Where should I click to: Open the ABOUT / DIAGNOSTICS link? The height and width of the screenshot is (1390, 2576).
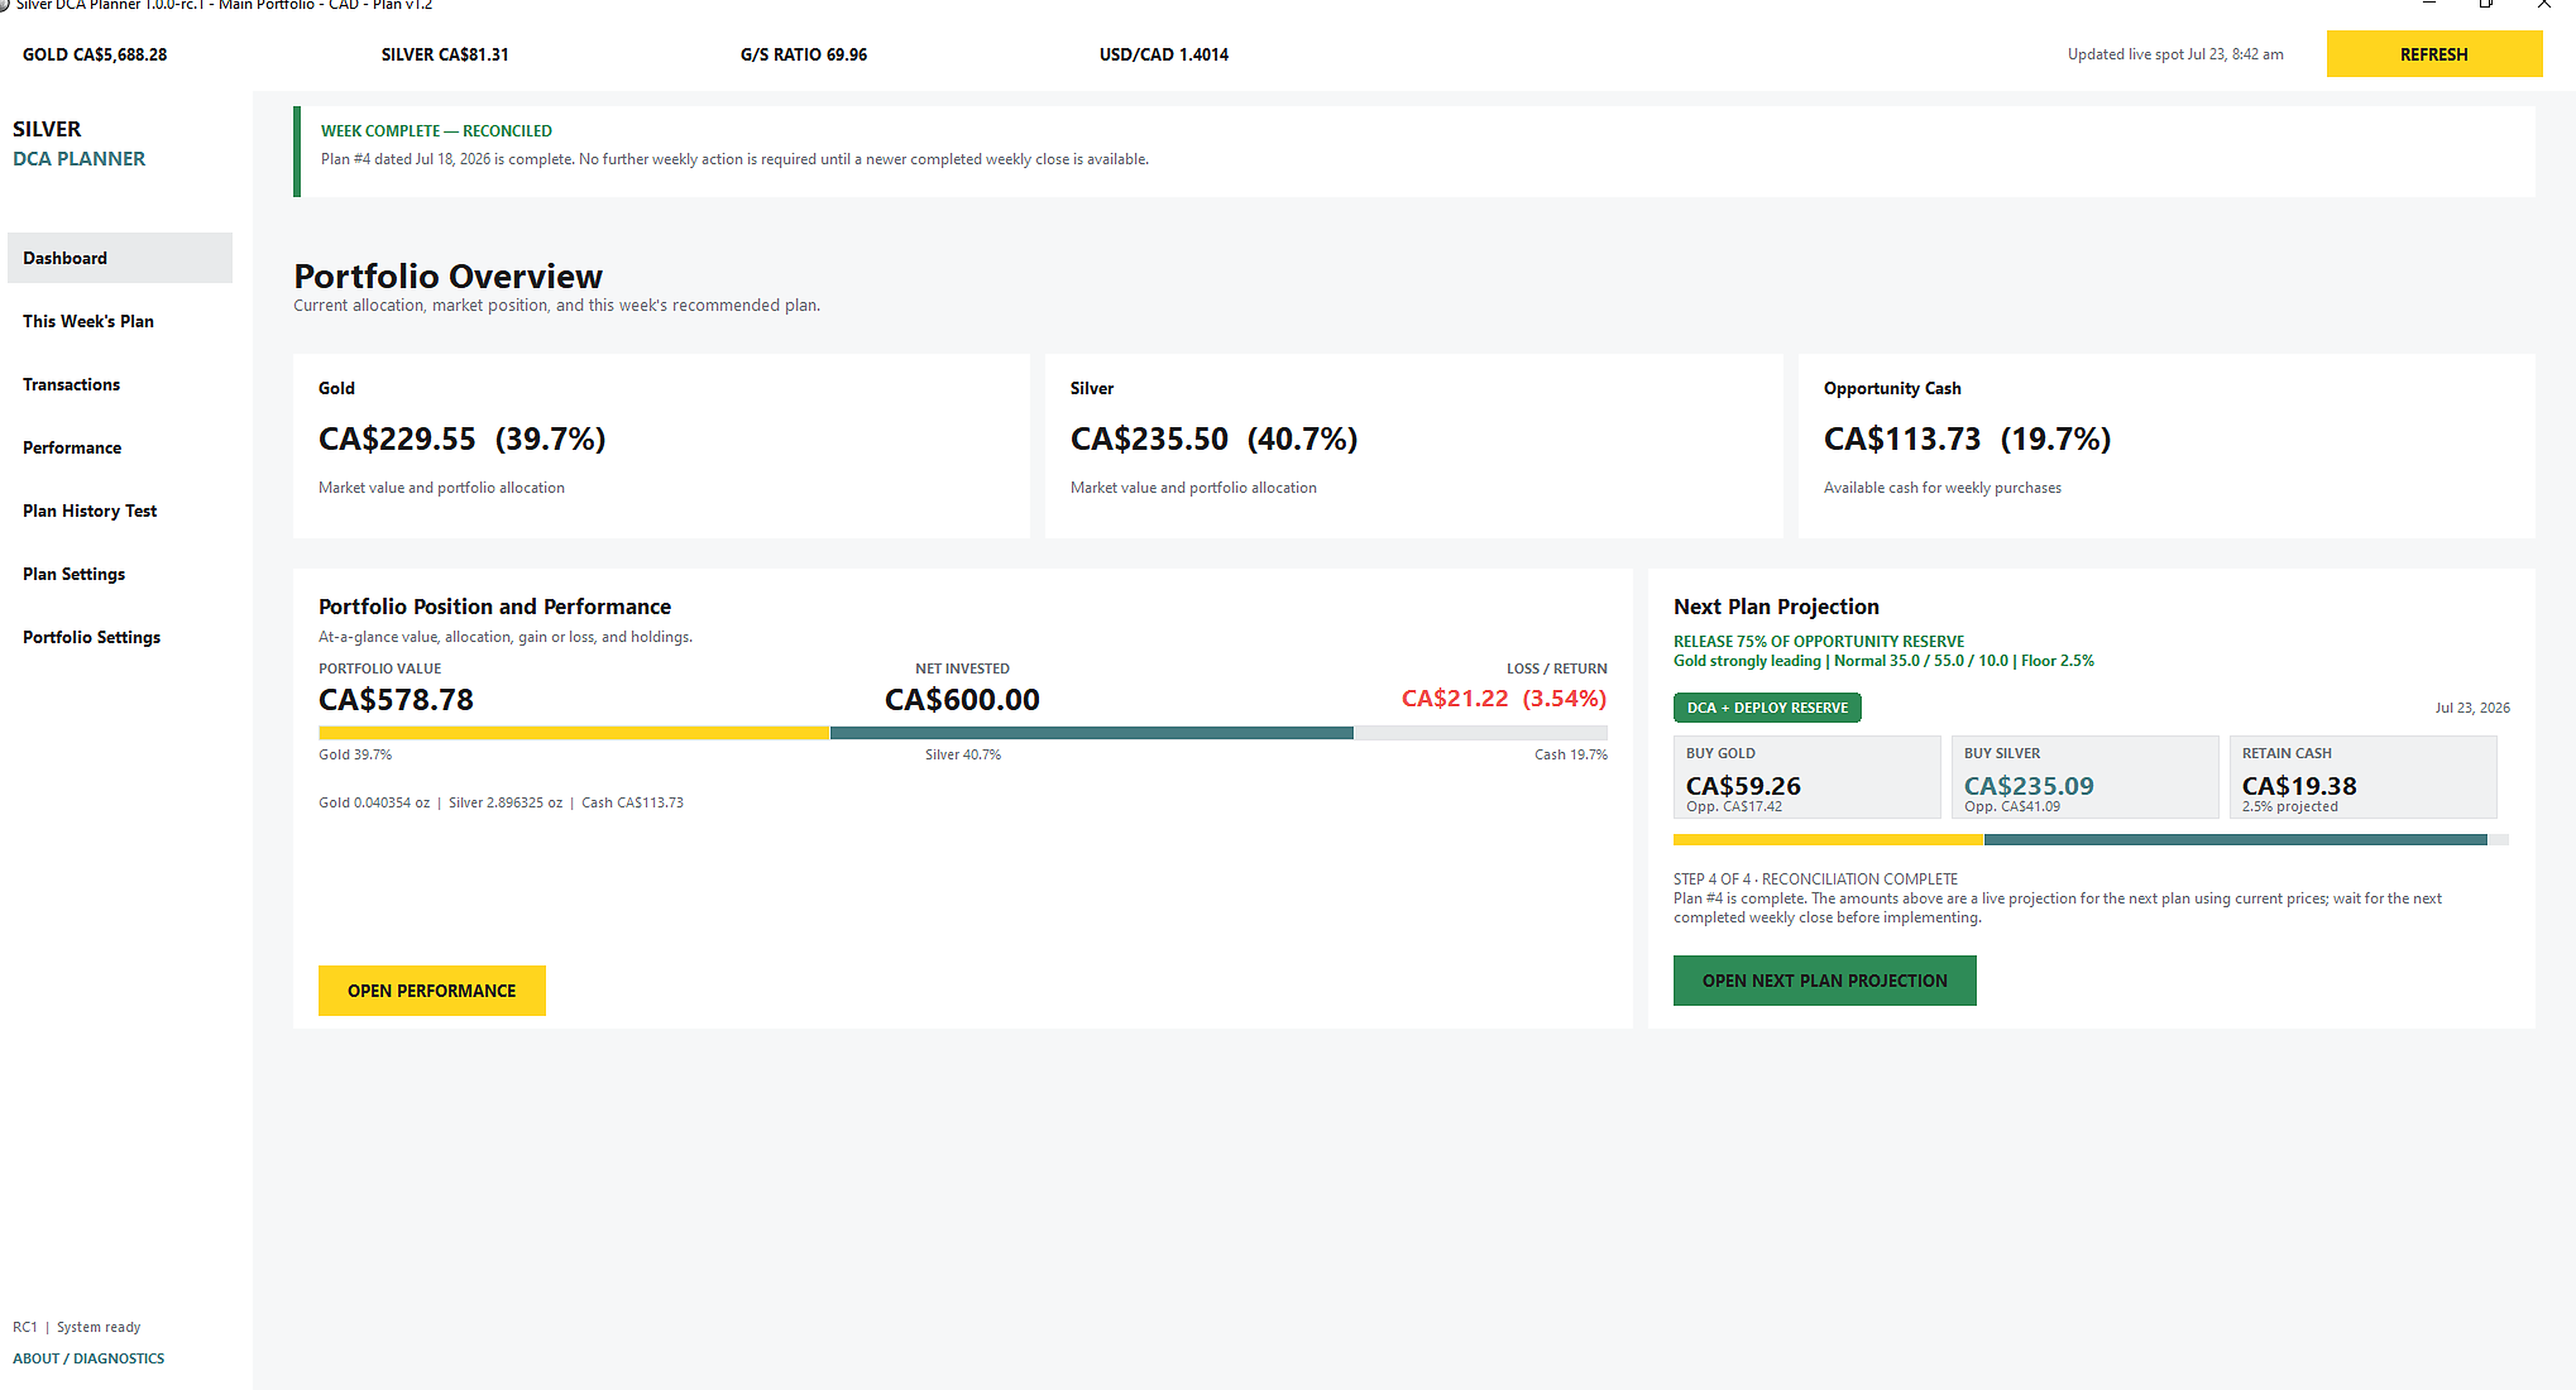[x=88, y=1358]
